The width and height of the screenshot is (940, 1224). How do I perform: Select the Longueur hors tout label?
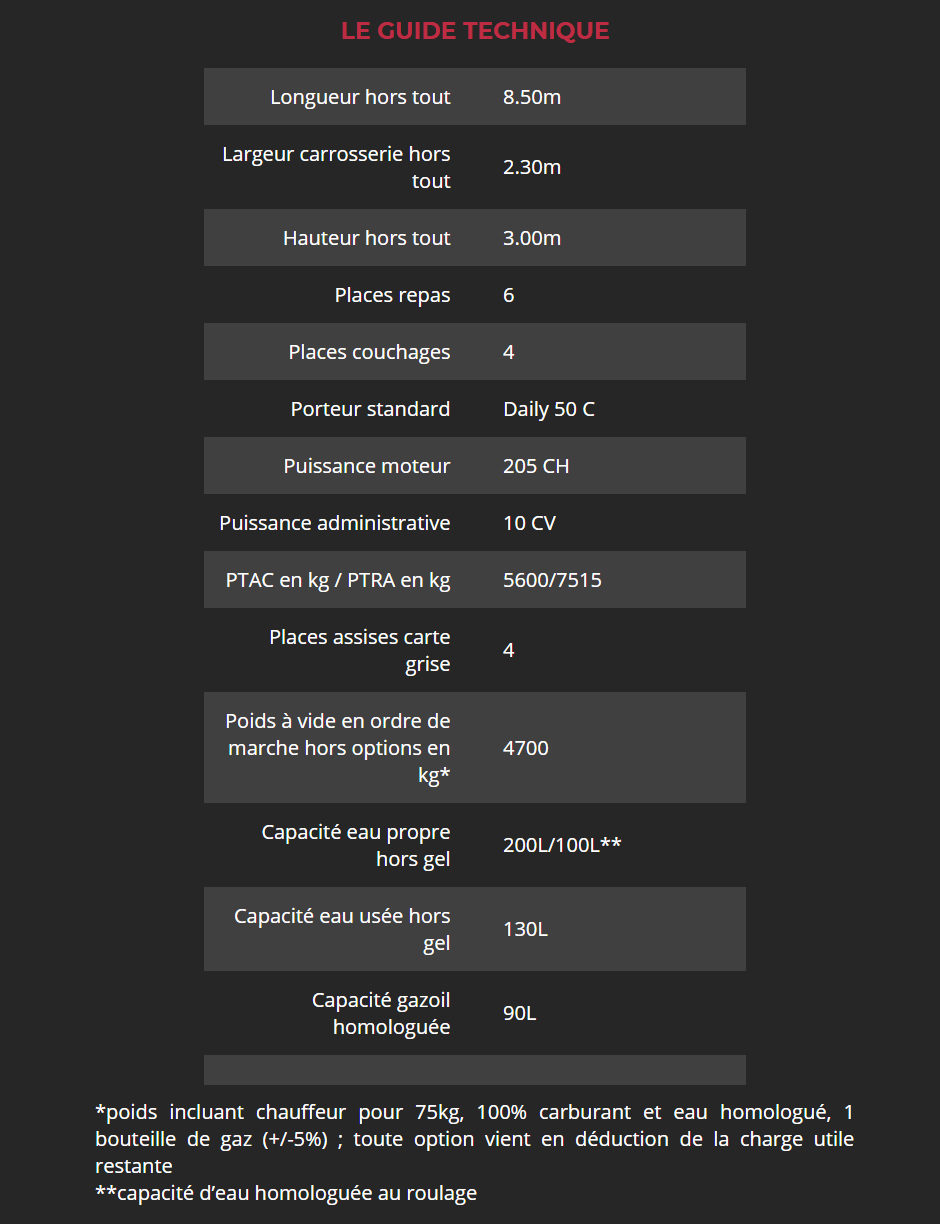(x=360, y=97)
